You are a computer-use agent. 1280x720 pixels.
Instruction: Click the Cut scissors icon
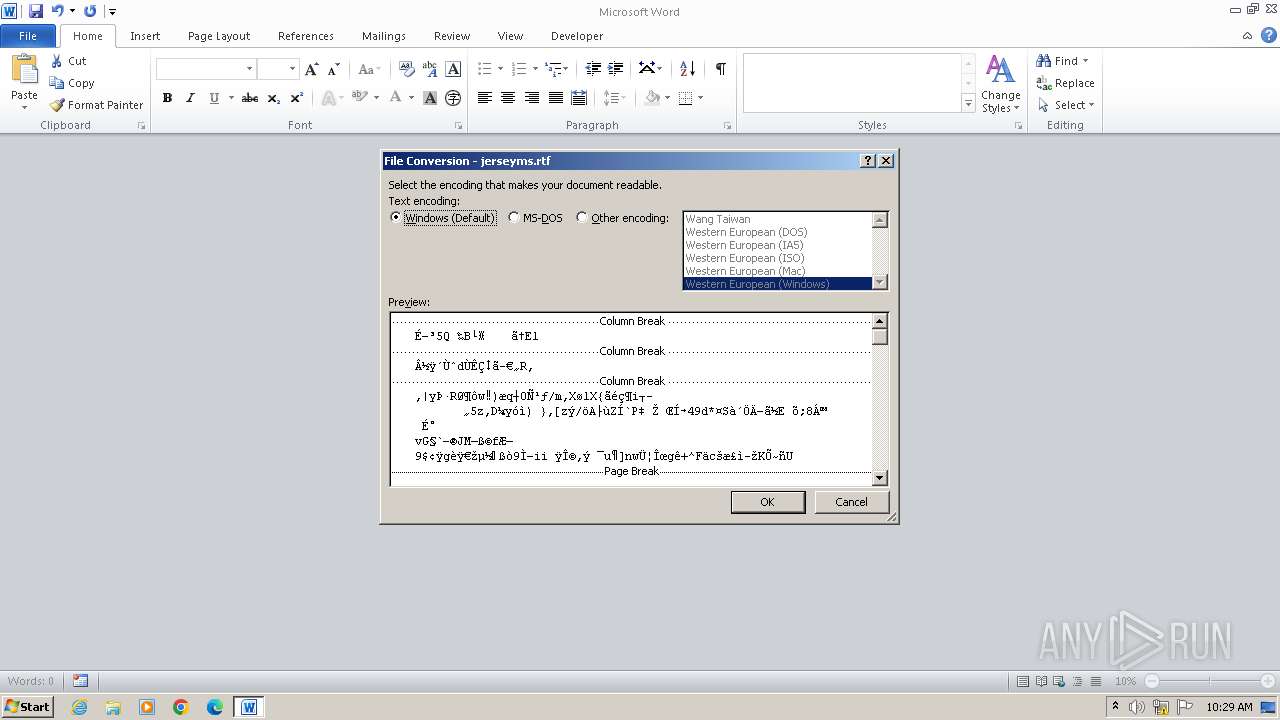click(x=57, y=61)
